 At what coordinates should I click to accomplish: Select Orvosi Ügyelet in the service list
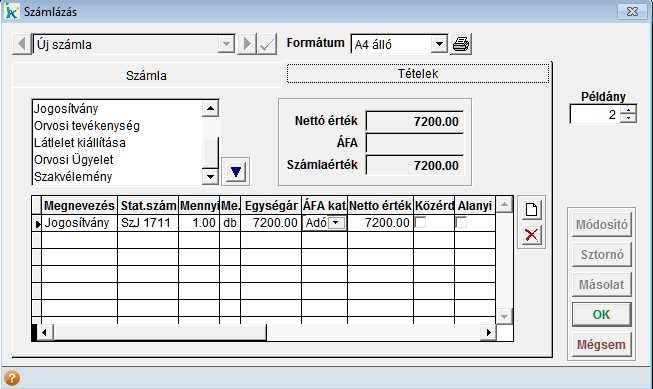tap(74, 160)
